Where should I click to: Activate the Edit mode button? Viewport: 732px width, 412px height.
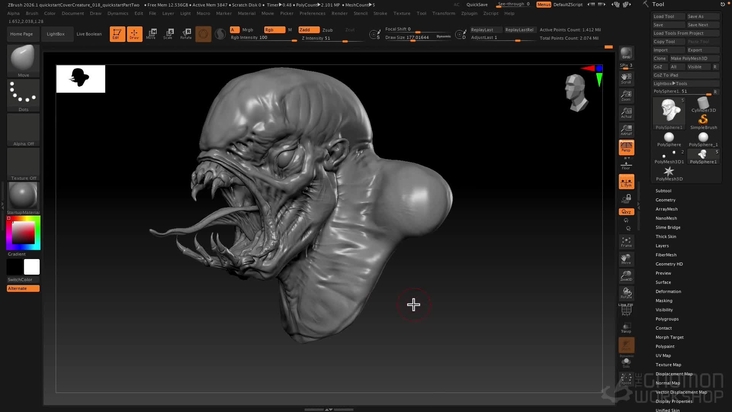pos(117,34)
